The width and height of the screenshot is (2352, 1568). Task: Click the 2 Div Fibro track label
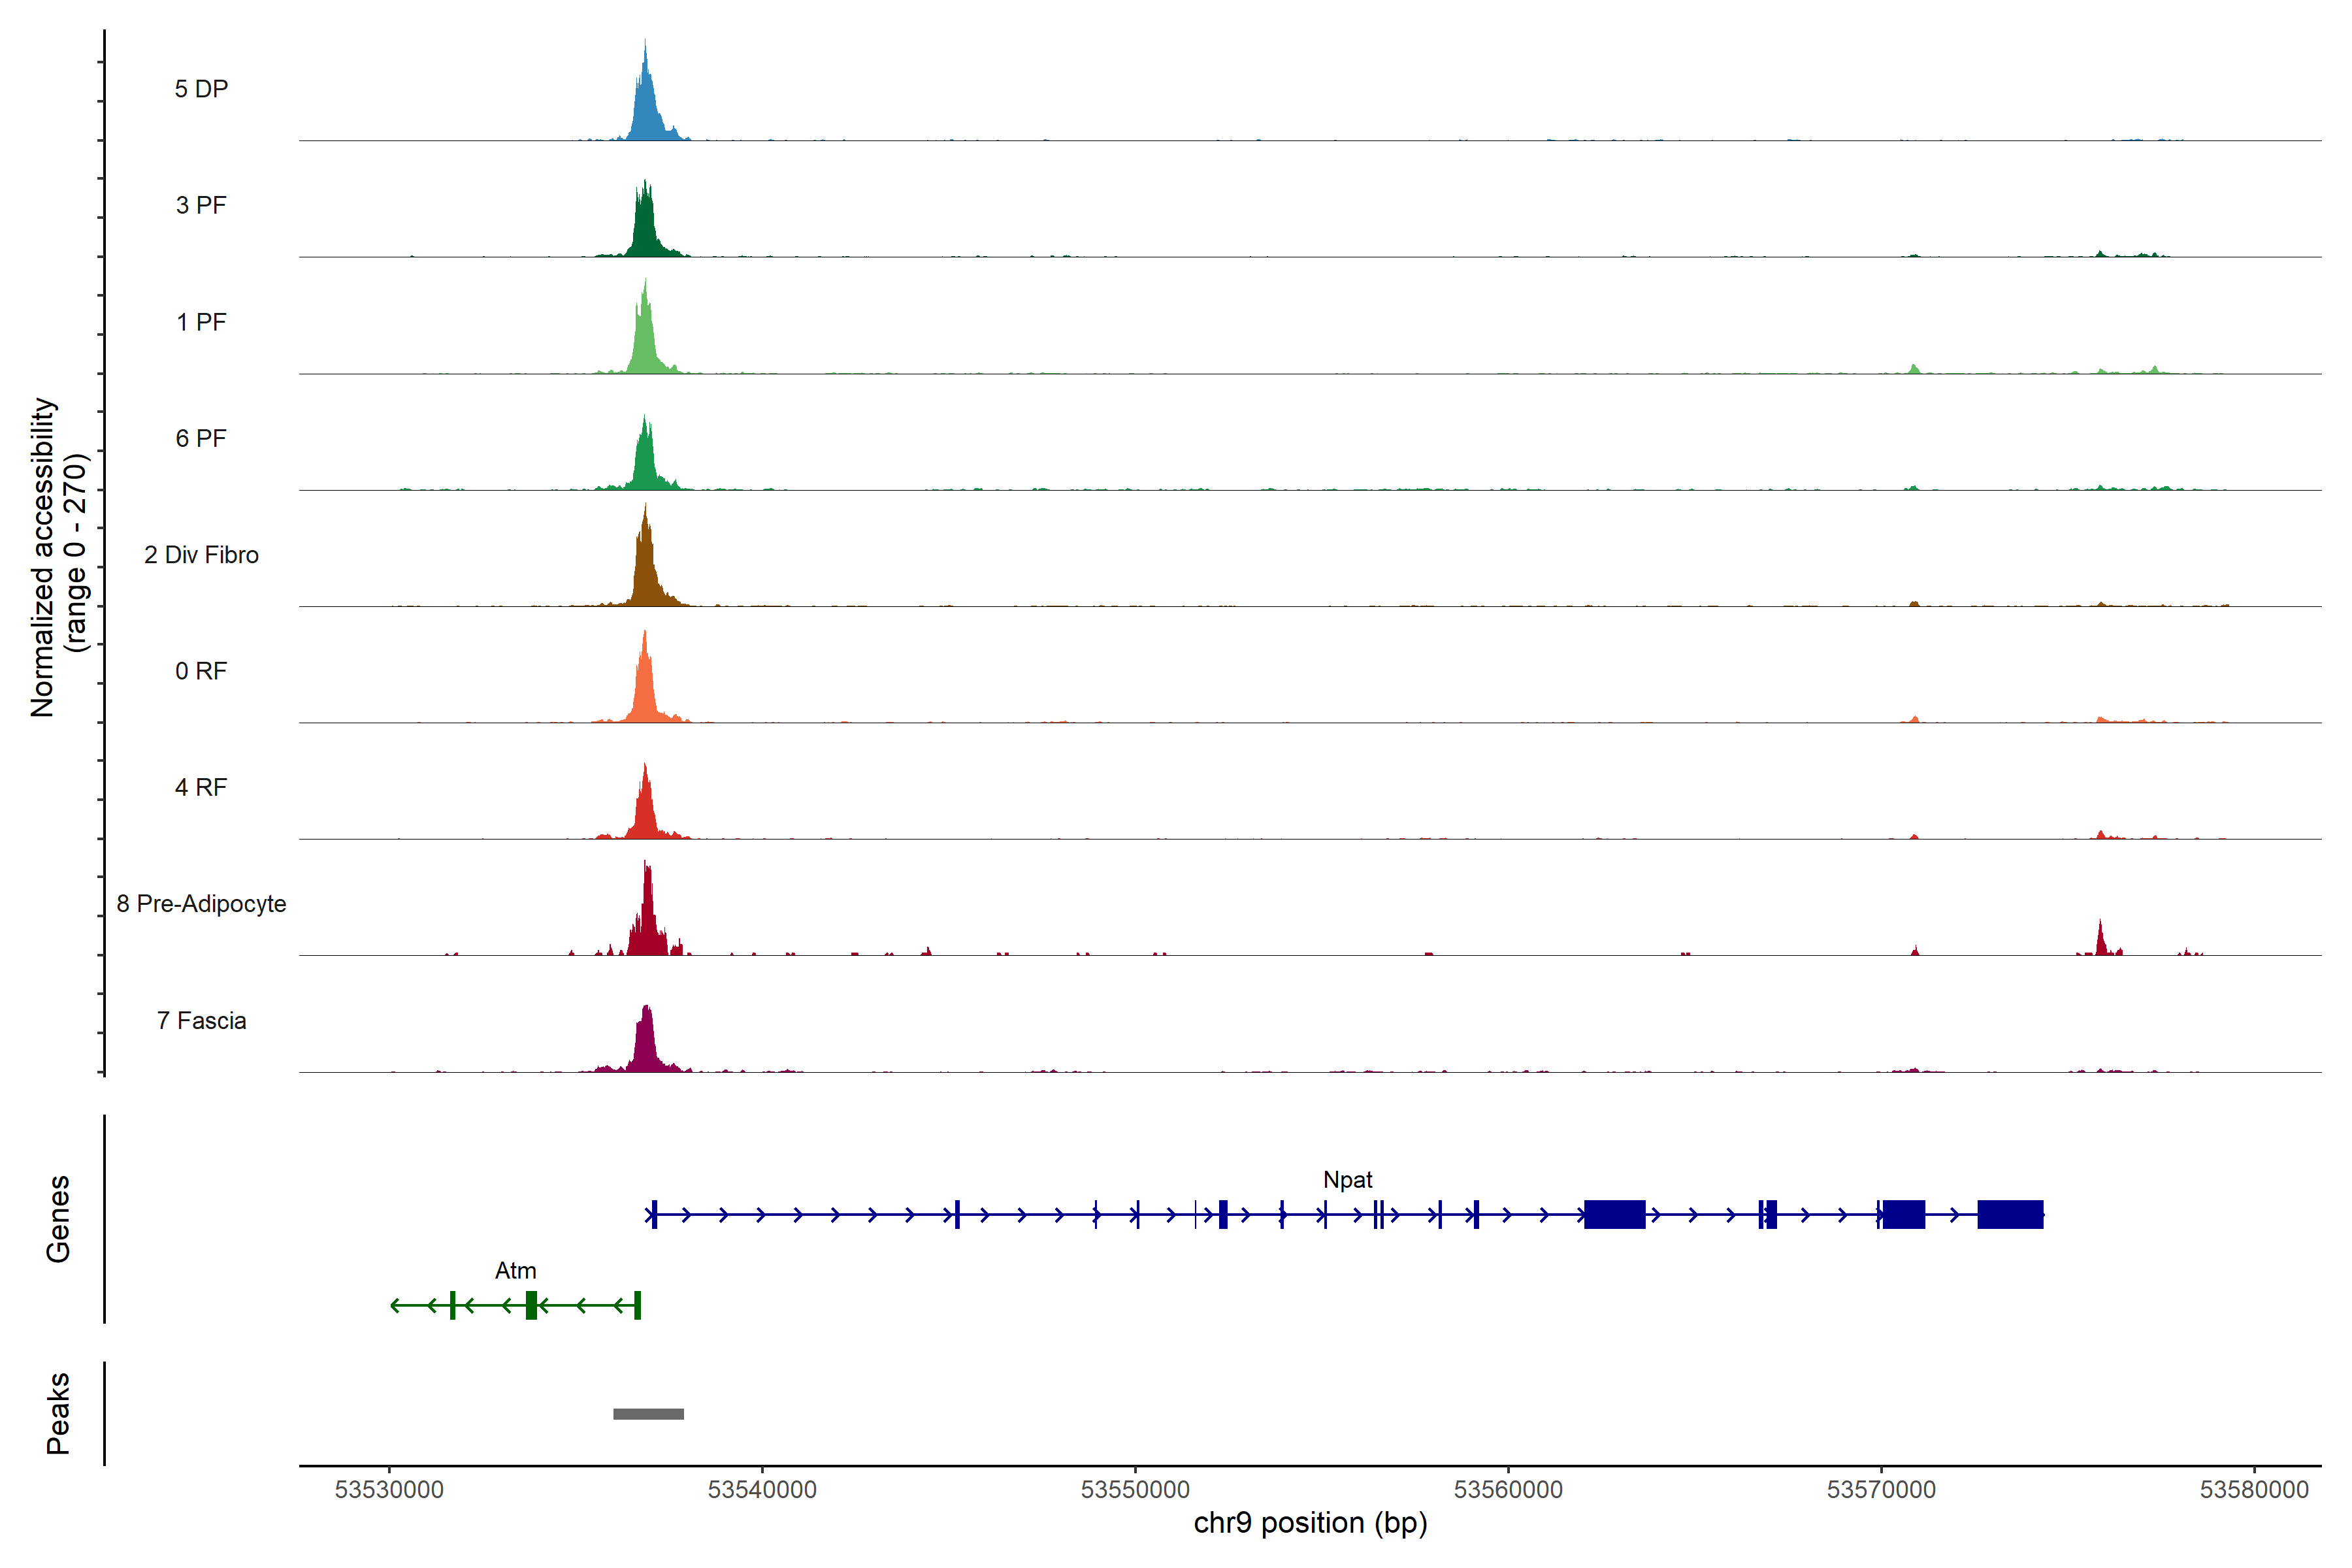pos(201,555)
